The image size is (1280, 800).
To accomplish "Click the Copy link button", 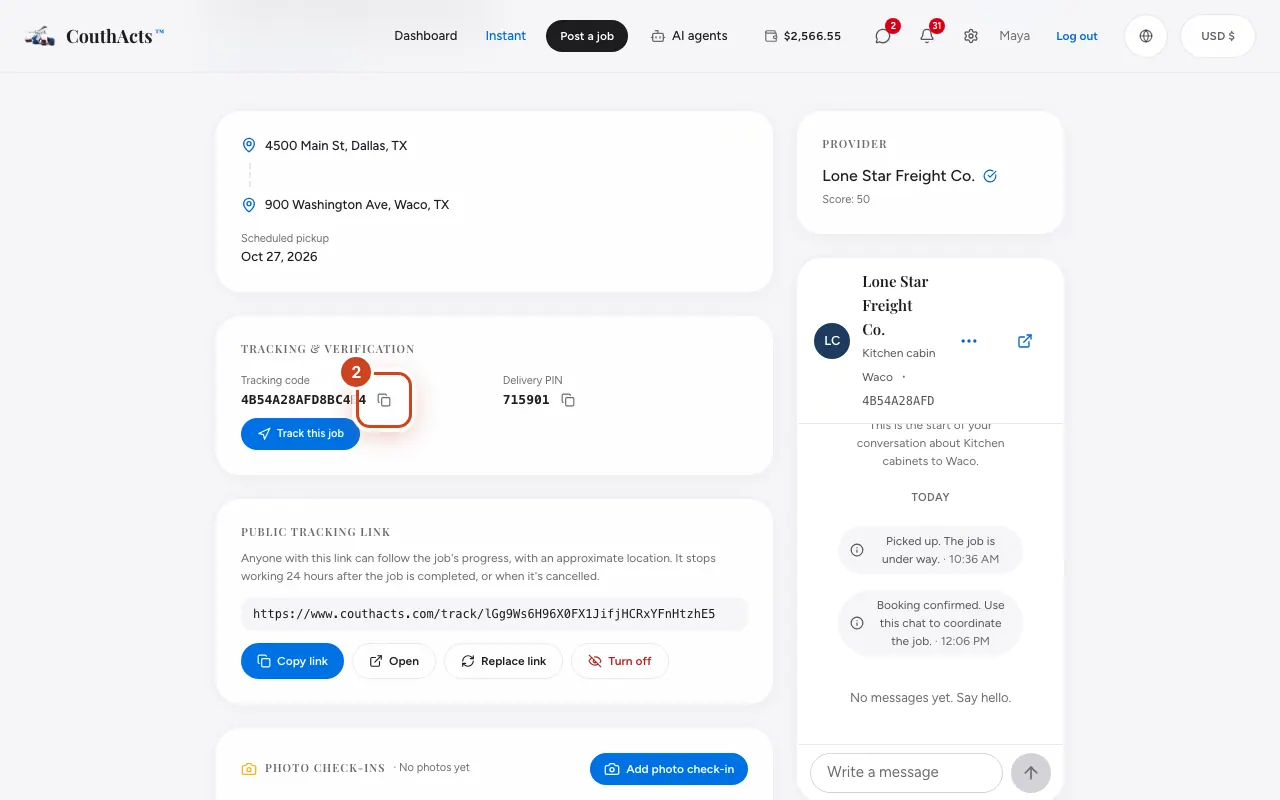I will [292, 661].
